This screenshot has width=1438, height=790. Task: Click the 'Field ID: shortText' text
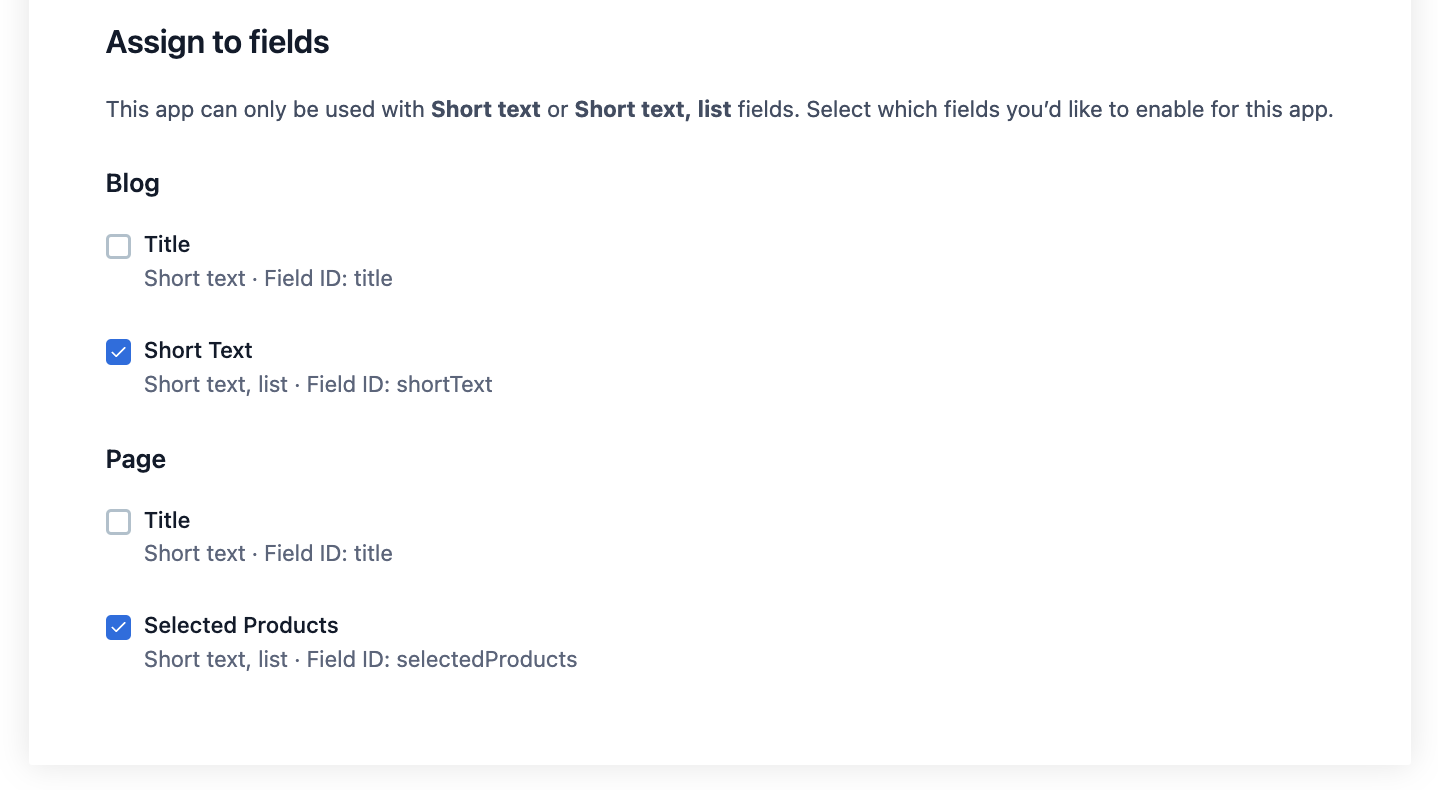[x=399, y=384]
